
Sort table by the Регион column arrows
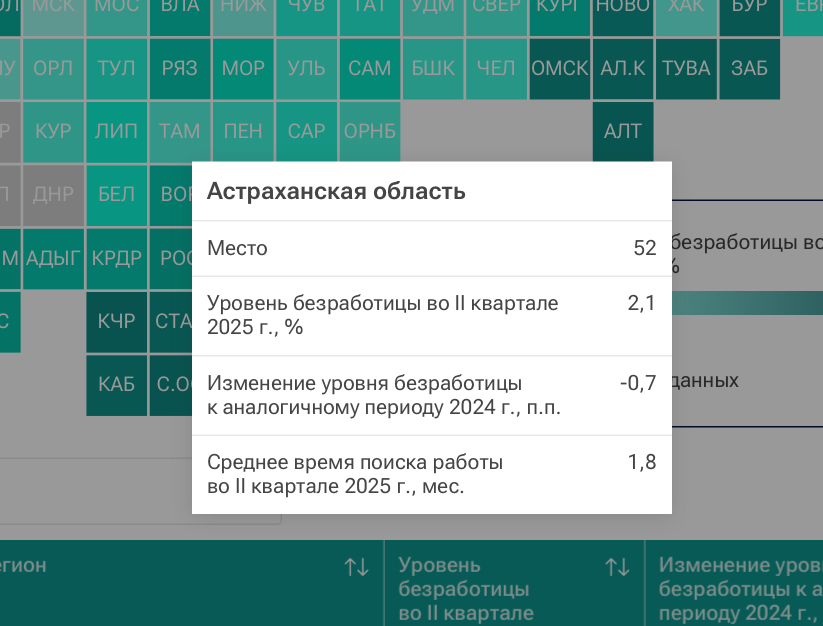pos(356,567)
